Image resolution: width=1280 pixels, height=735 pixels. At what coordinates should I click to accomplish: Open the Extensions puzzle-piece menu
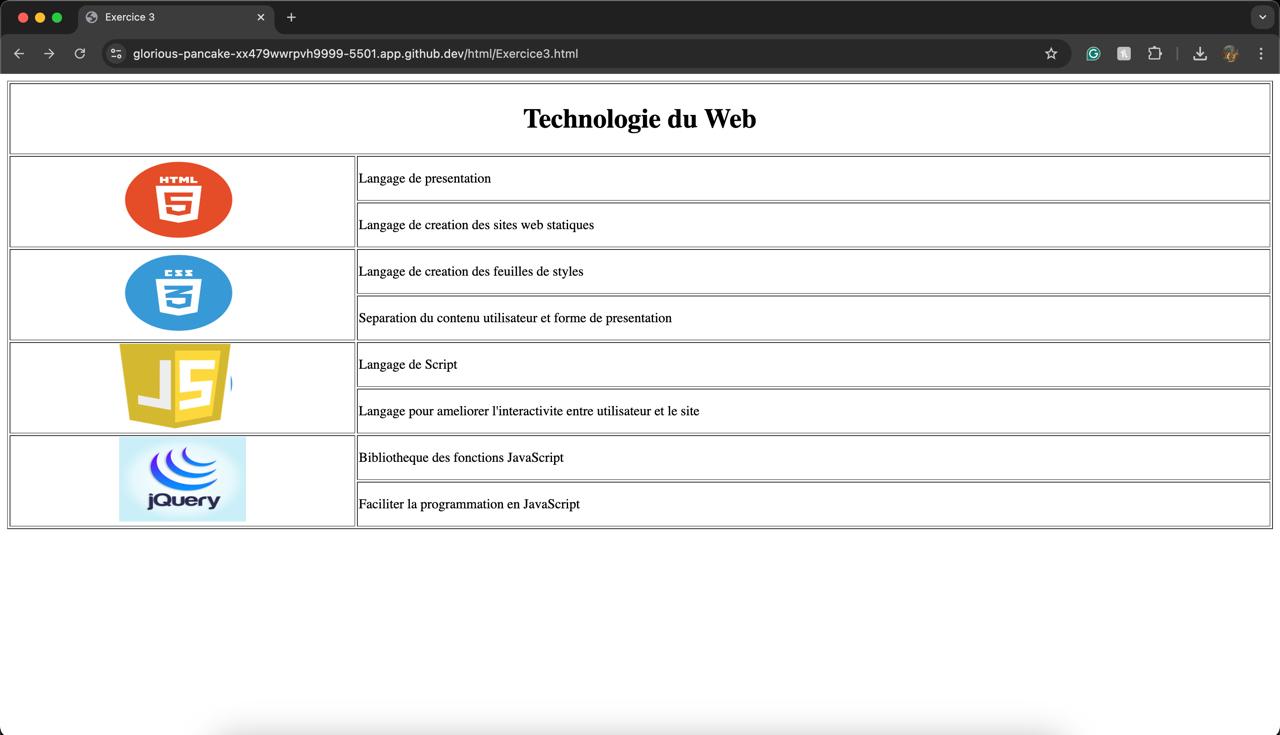[x=1155, y=54]
